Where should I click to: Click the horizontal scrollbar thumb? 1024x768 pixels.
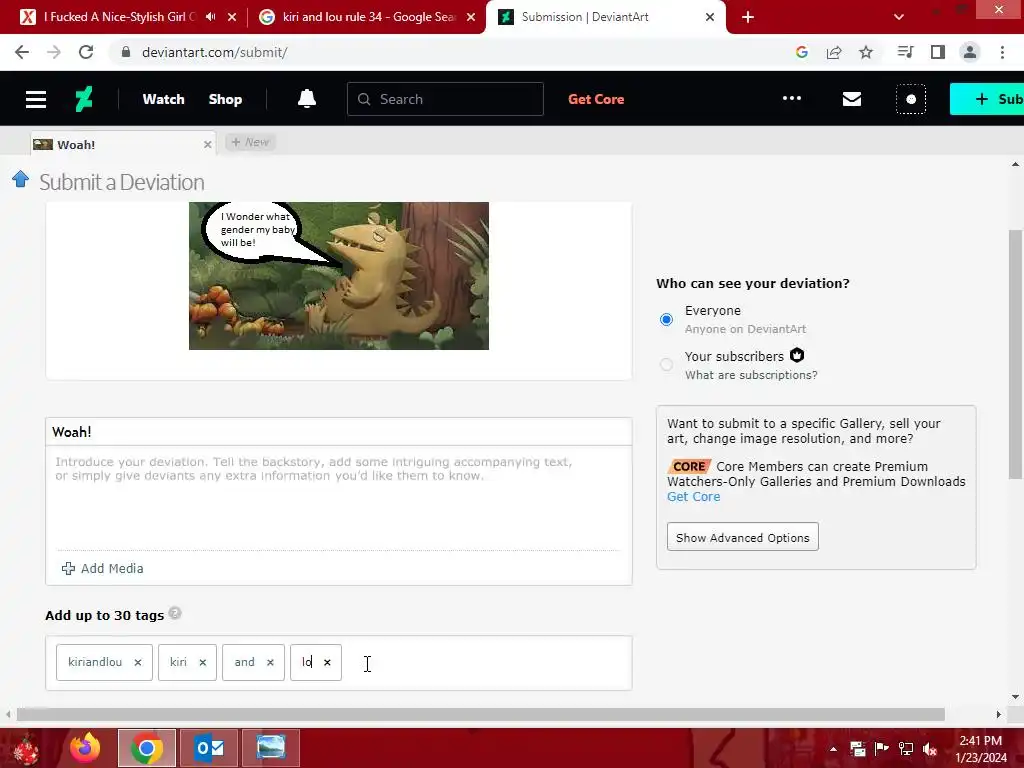[x=481, y=714]
